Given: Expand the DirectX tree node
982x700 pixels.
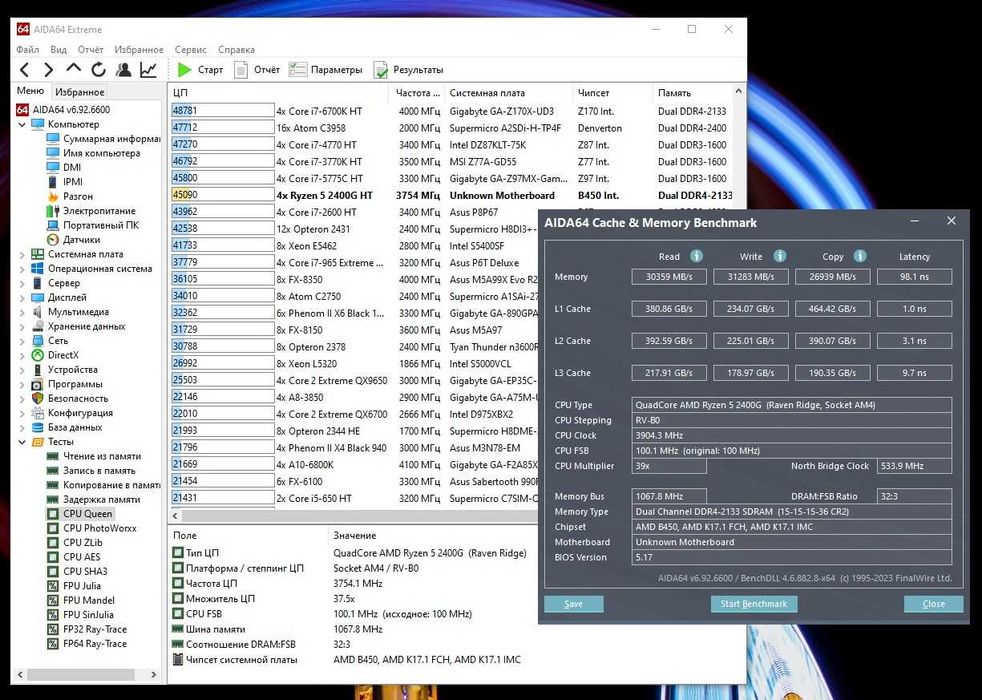Looking at the screenshot, I should tap(22, 355).
